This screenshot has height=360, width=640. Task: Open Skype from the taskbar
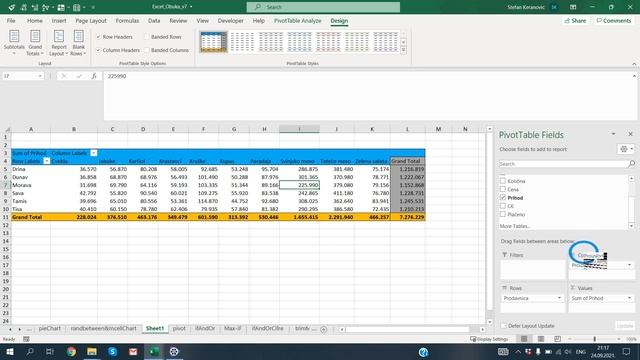[x=113, y=351]
